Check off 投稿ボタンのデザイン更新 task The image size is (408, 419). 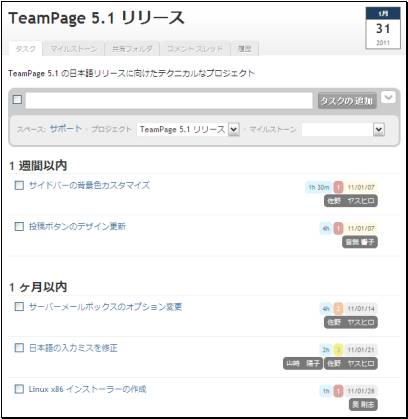point(19,227)
